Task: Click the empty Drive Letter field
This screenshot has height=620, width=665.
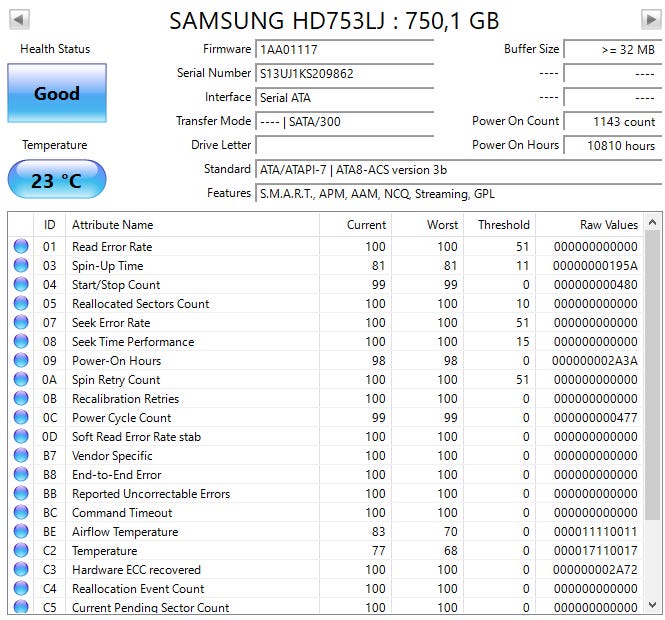Action: click(344, 145)
